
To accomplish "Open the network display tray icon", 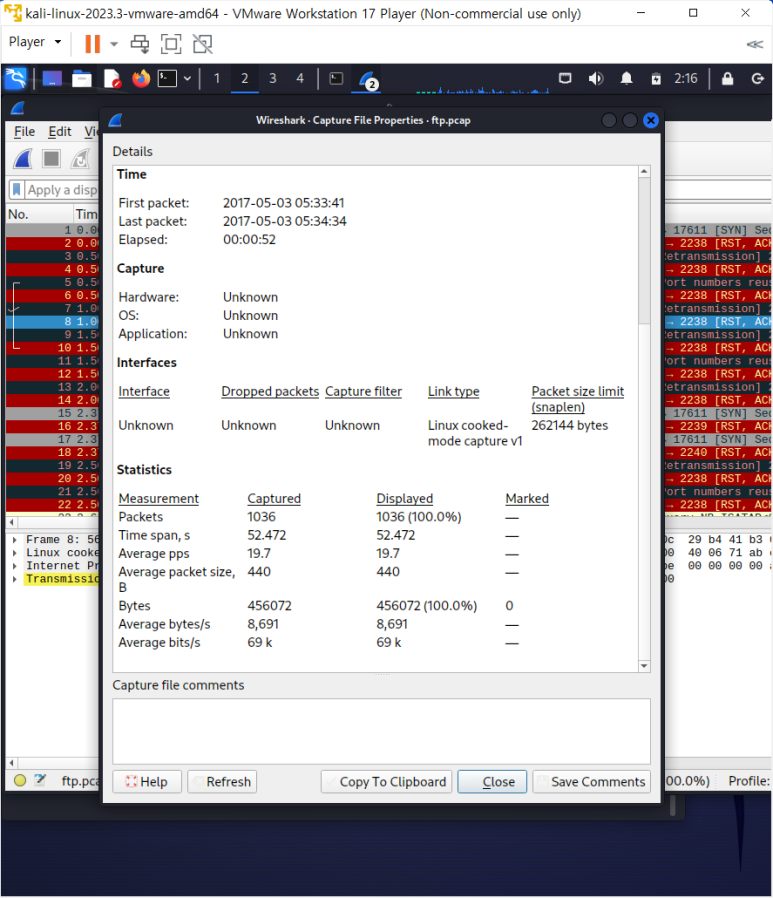I will [x=565, y=78].
